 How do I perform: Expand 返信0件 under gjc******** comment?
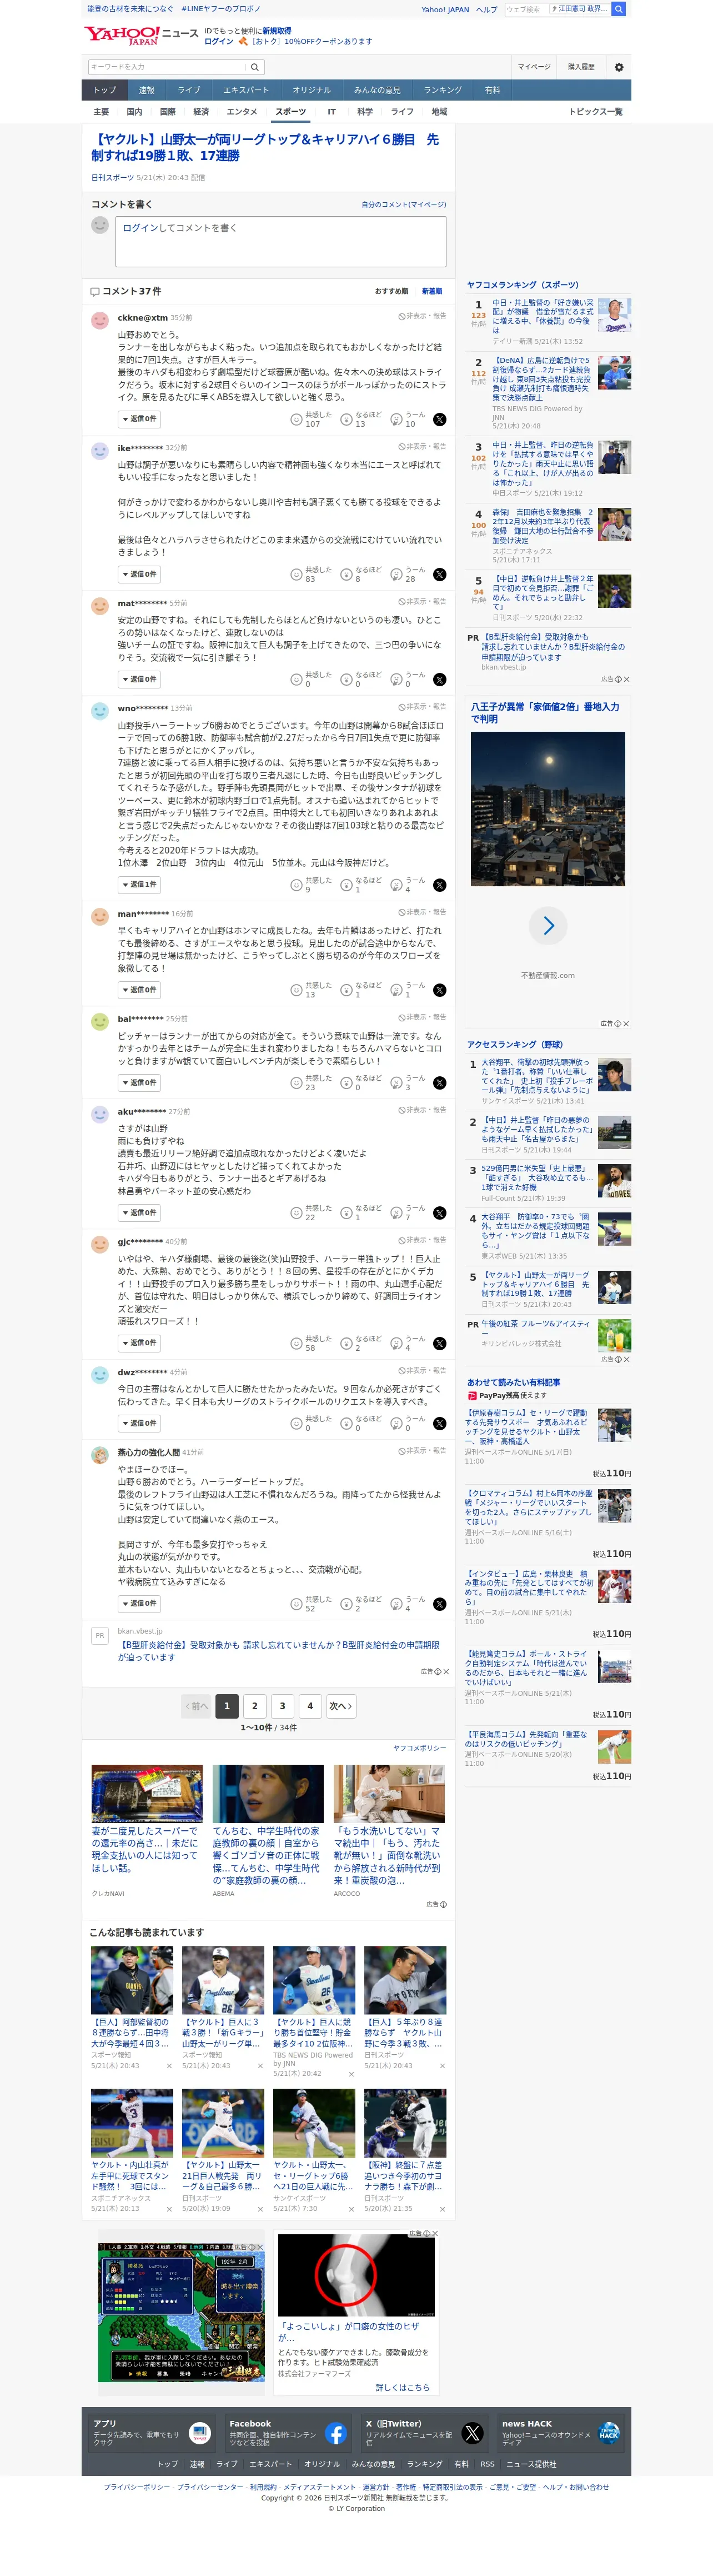tap(139, 1343)
